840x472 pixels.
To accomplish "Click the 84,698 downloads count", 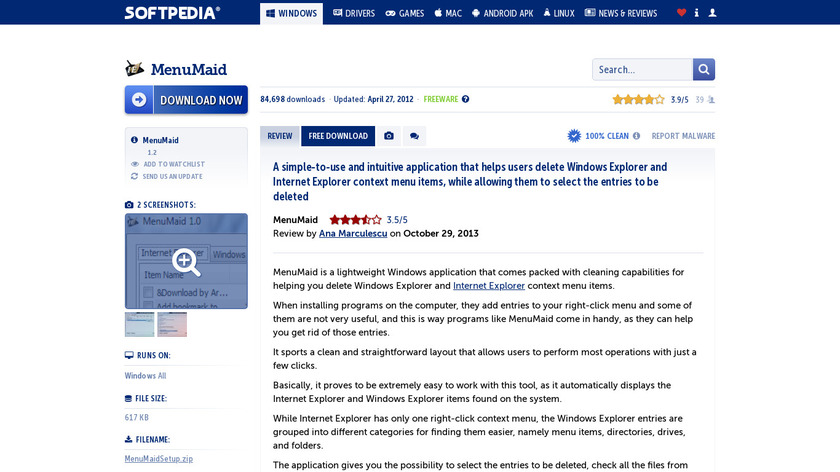I will 292,99.
